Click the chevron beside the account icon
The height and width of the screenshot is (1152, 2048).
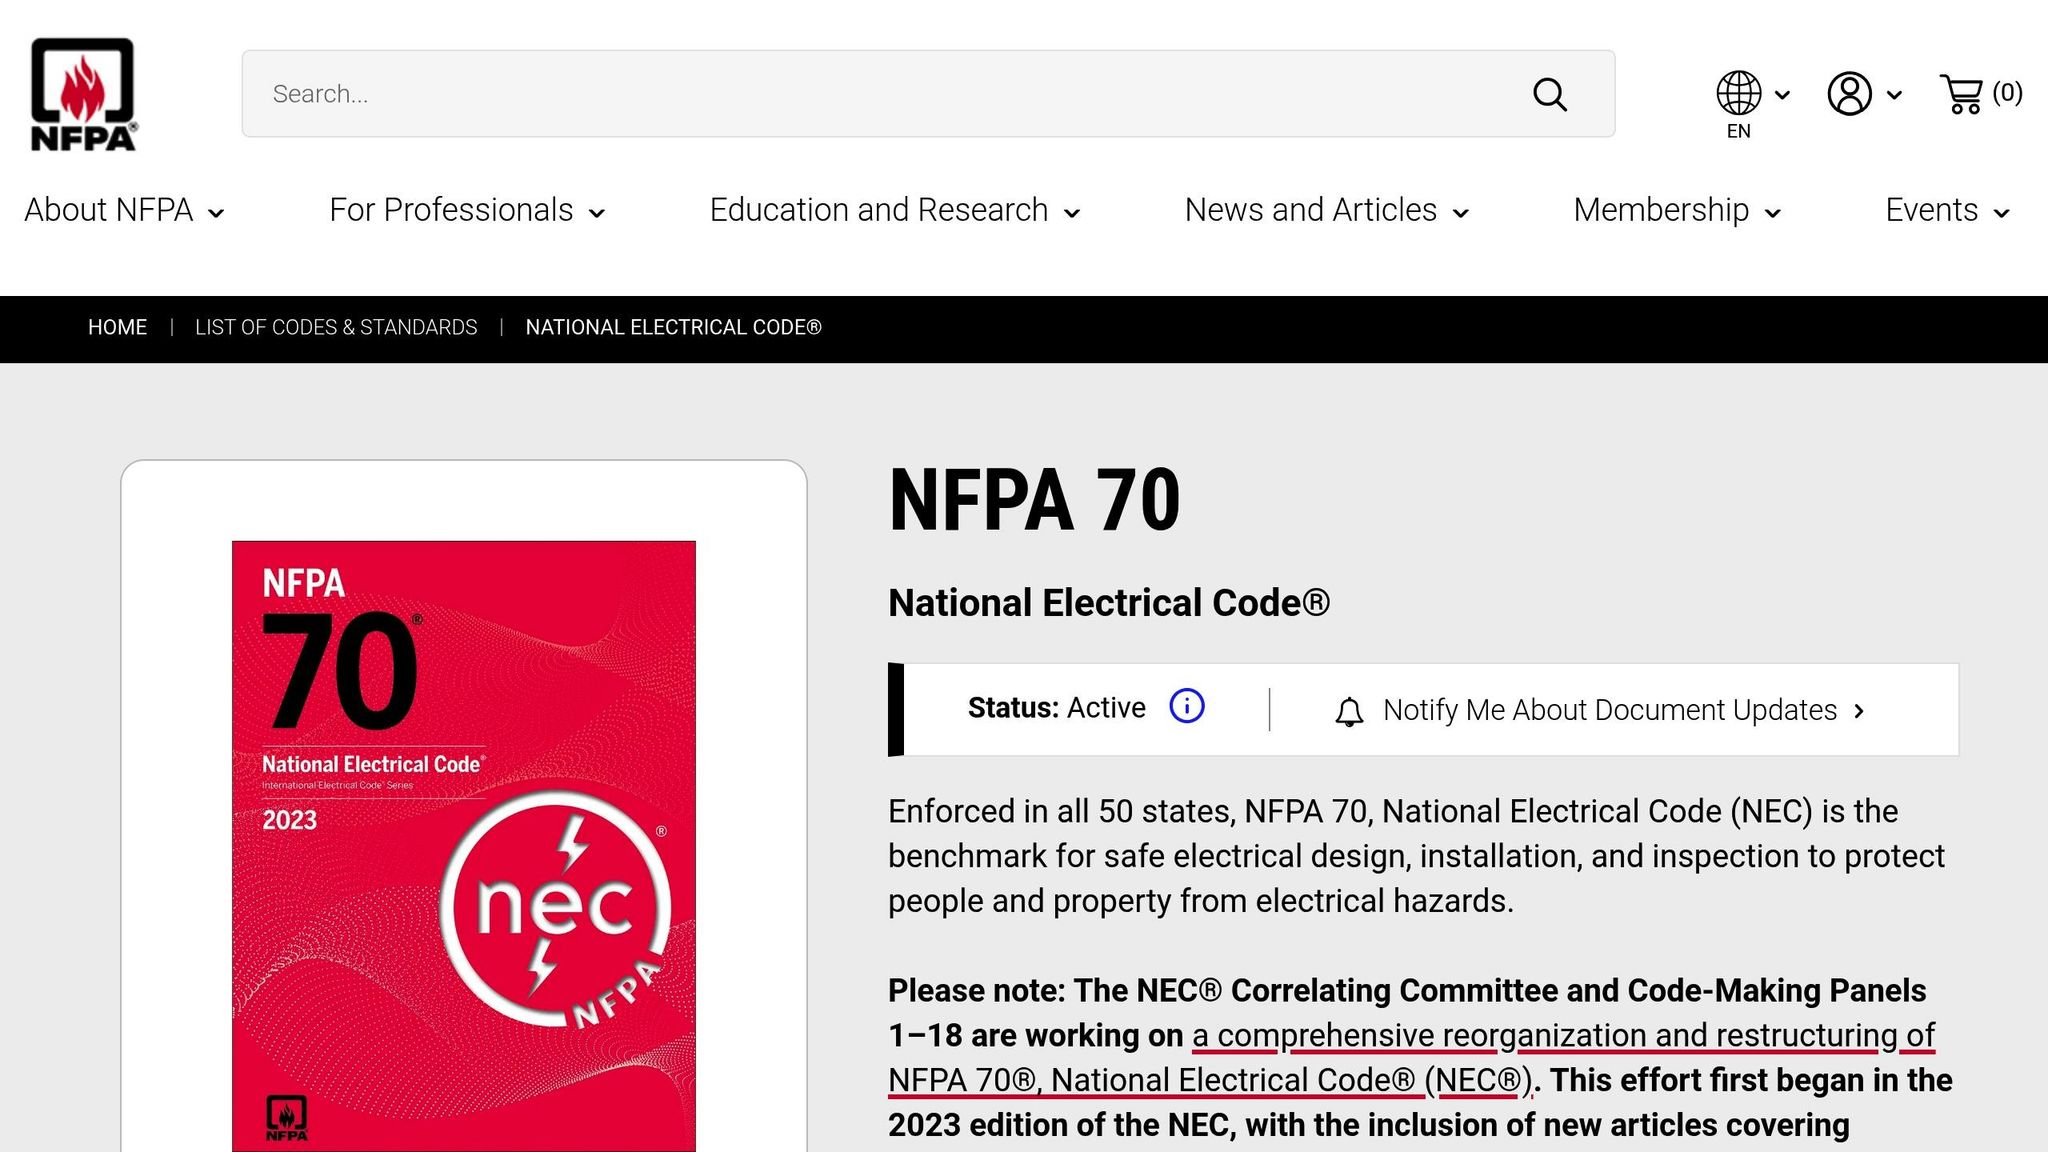(1894, 95)
